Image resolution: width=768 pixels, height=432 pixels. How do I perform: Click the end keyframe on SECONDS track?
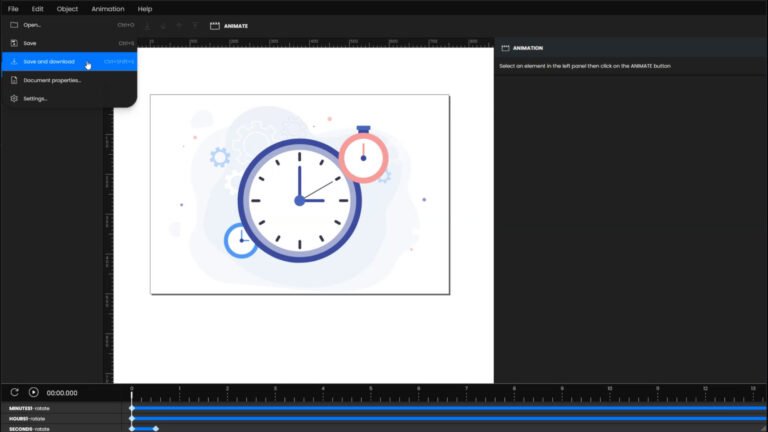point(155,428)
